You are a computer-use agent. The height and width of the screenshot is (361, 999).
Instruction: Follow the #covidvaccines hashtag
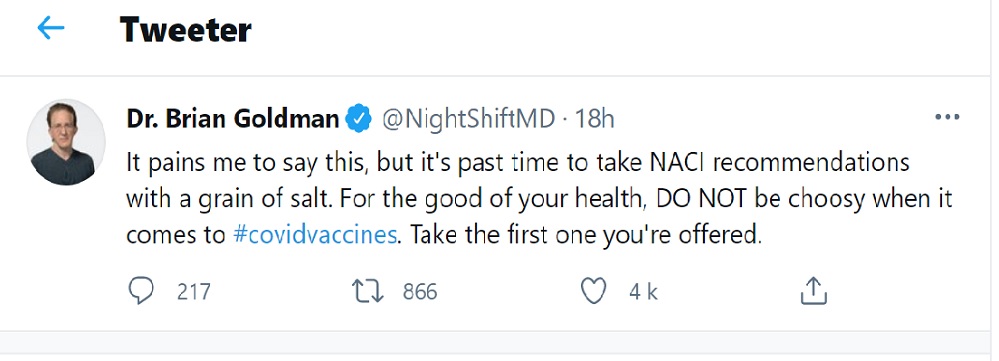[x=315, y=235]
